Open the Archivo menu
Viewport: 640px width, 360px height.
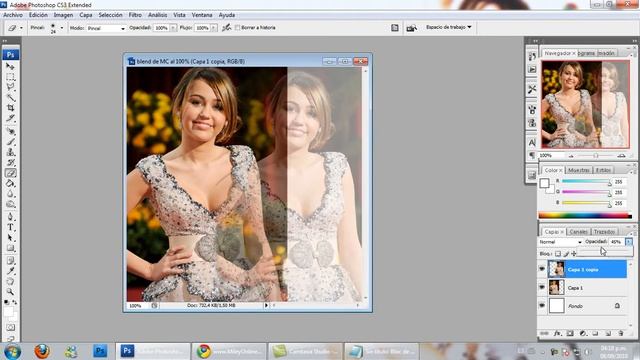(x=13, y=15)
